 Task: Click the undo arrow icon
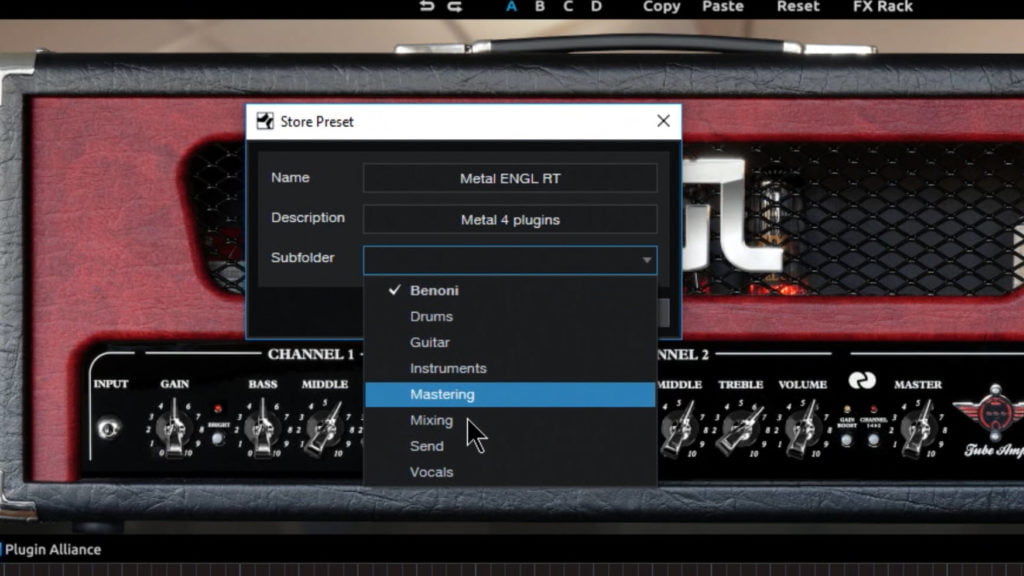click(426, 7)
